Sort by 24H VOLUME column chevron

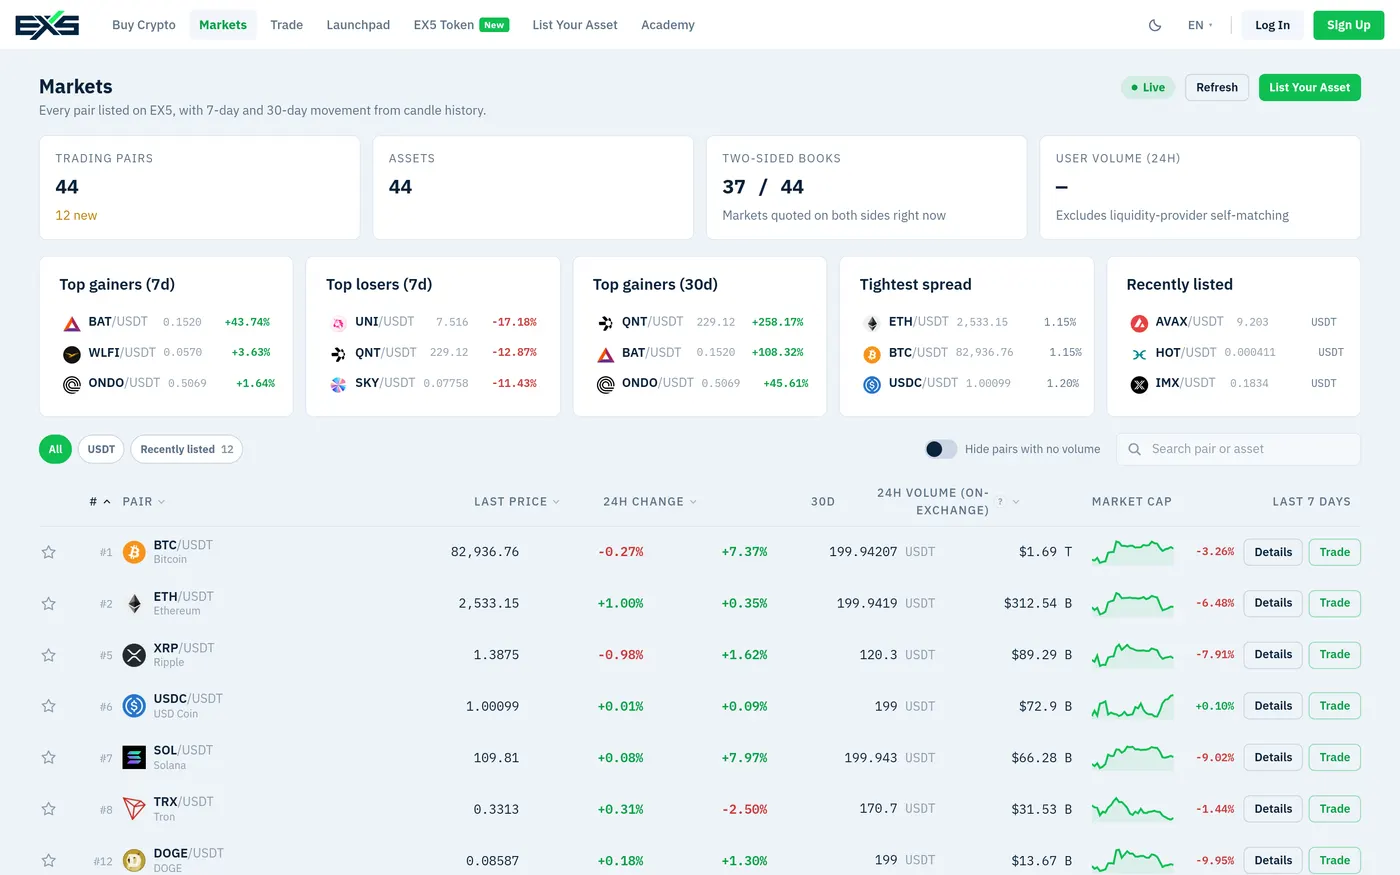(x=1016, y=501)
